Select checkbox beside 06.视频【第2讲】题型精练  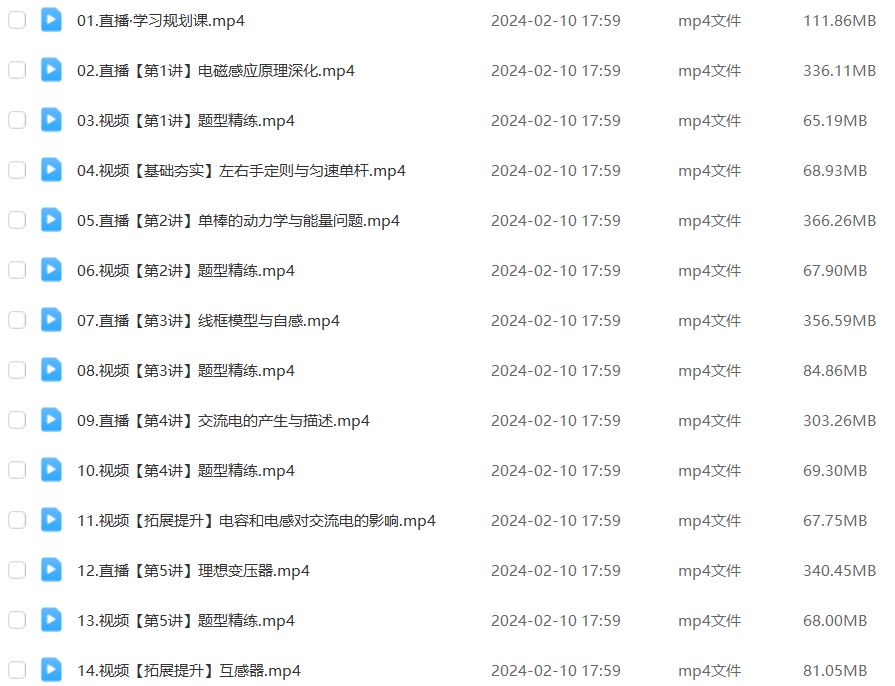17,270
